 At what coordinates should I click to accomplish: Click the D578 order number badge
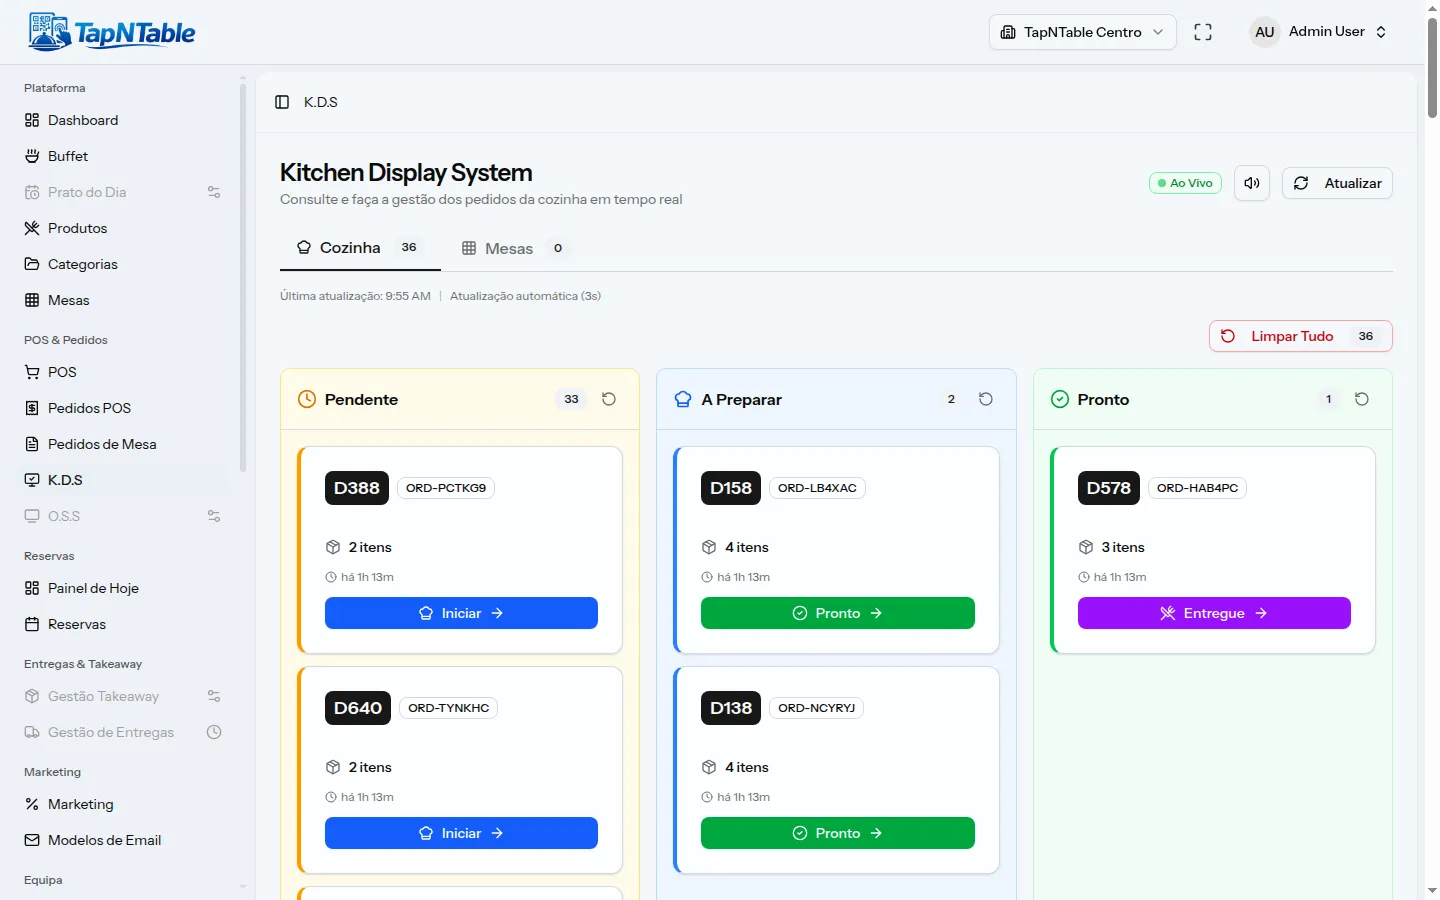1109,488
